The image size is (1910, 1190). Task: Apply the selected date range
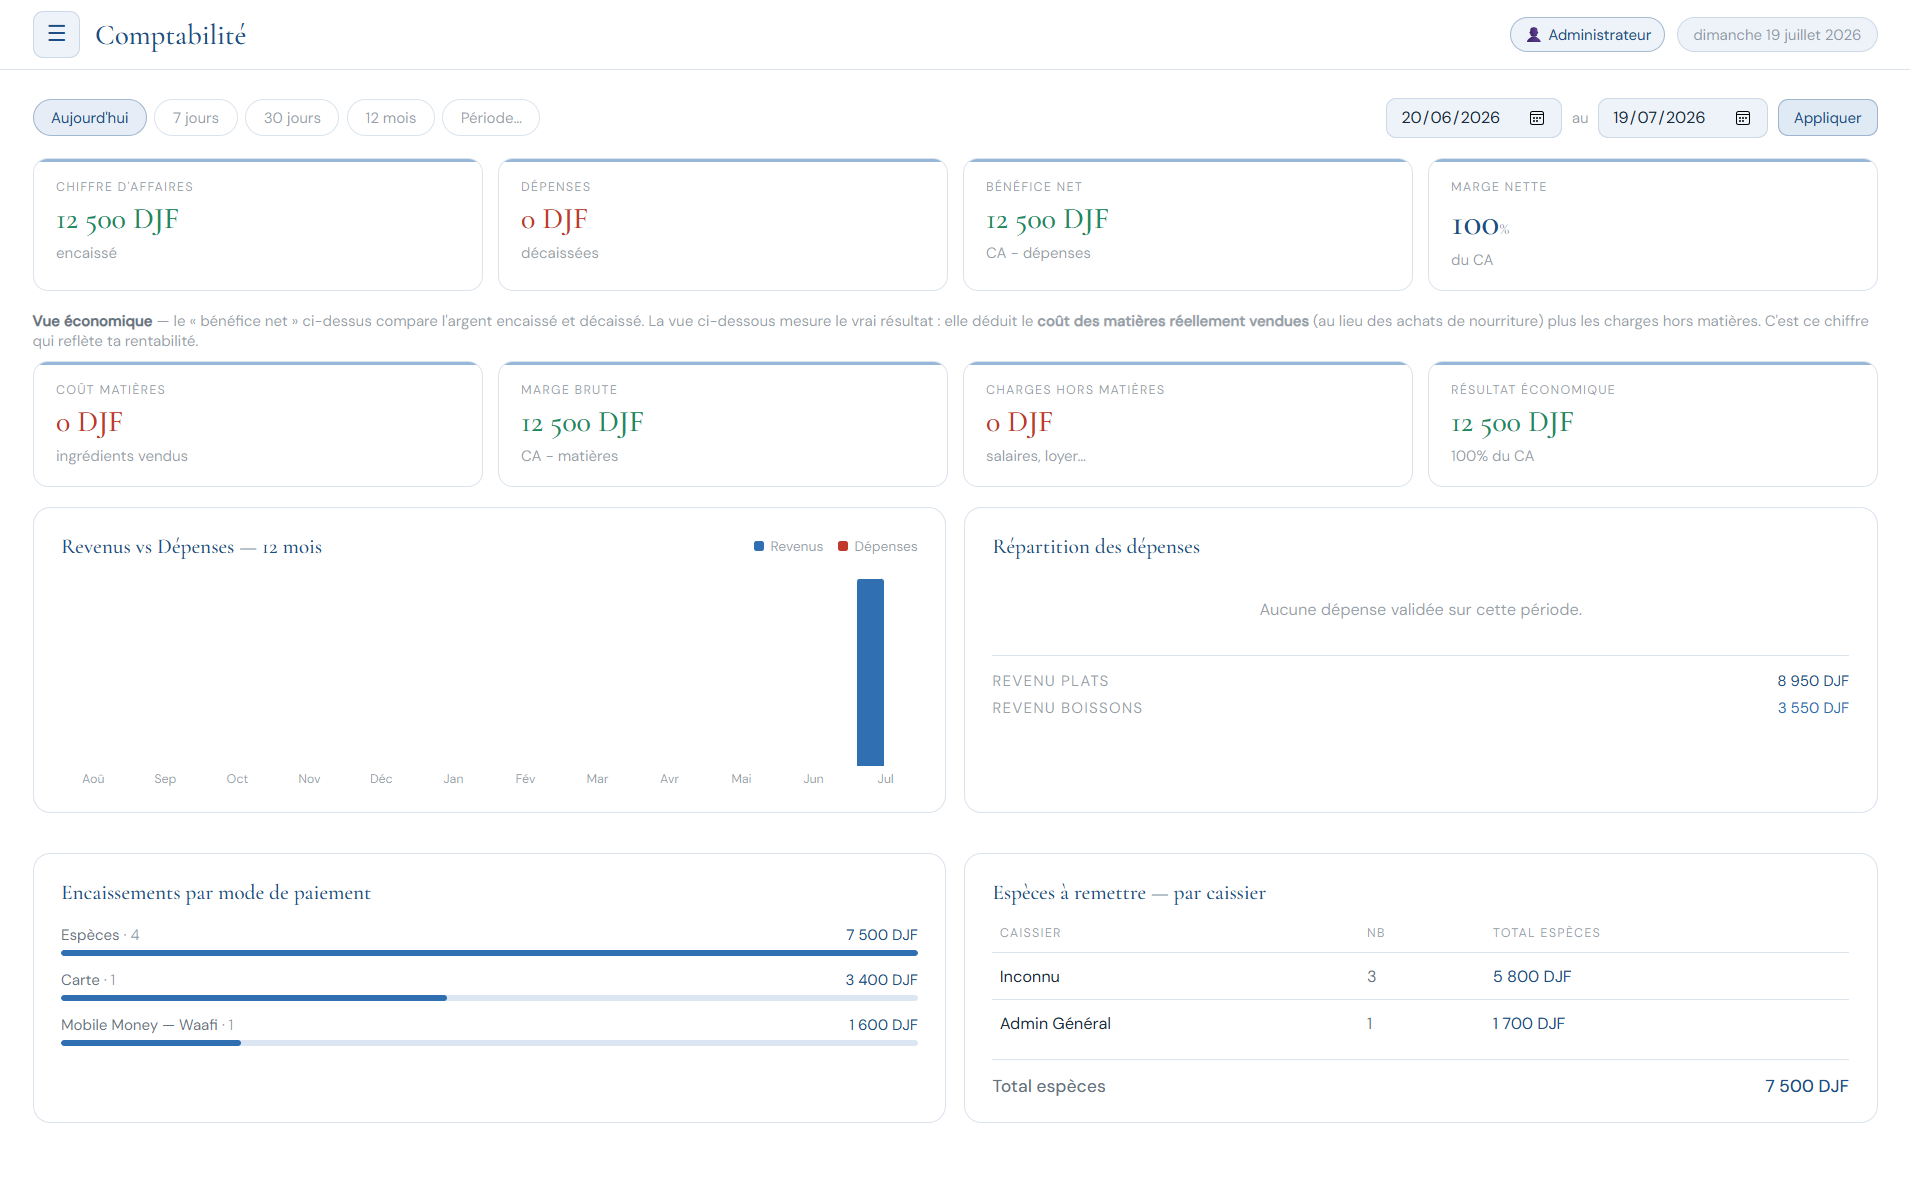point(1827,118)
